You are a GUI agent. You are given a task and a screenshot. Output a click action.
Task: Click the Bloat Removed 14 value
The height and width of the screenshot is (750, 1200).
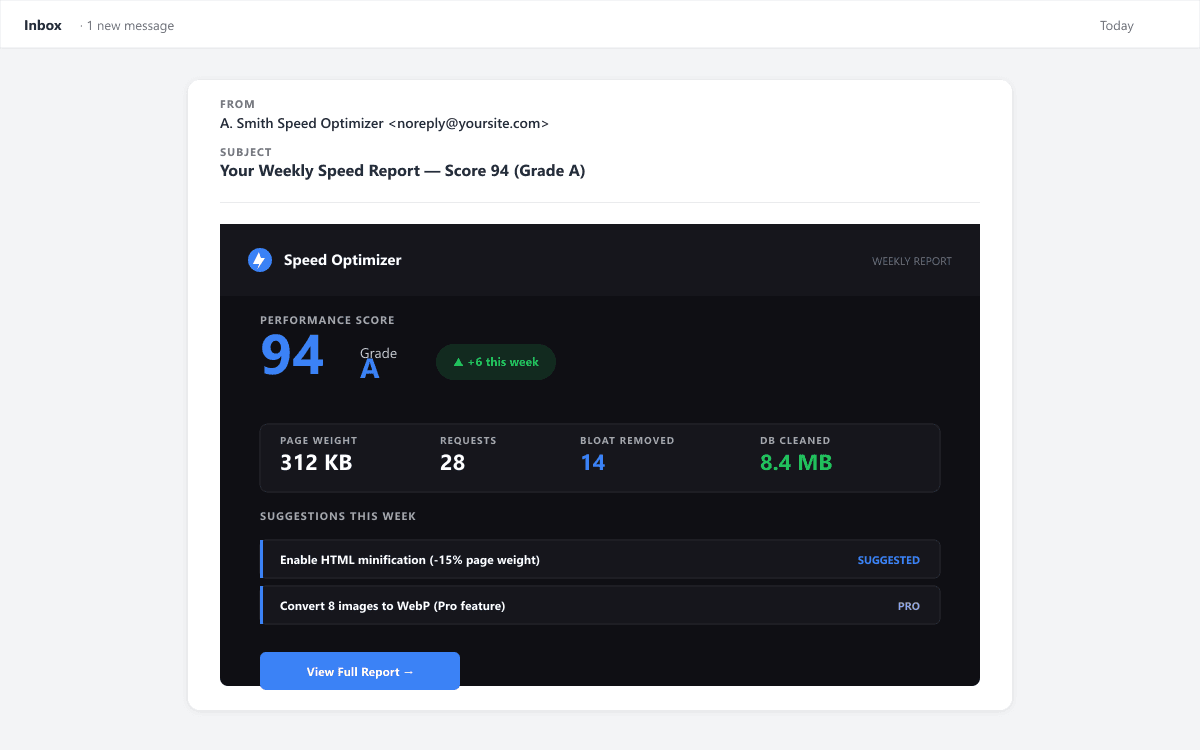click(x=593, y=462)
